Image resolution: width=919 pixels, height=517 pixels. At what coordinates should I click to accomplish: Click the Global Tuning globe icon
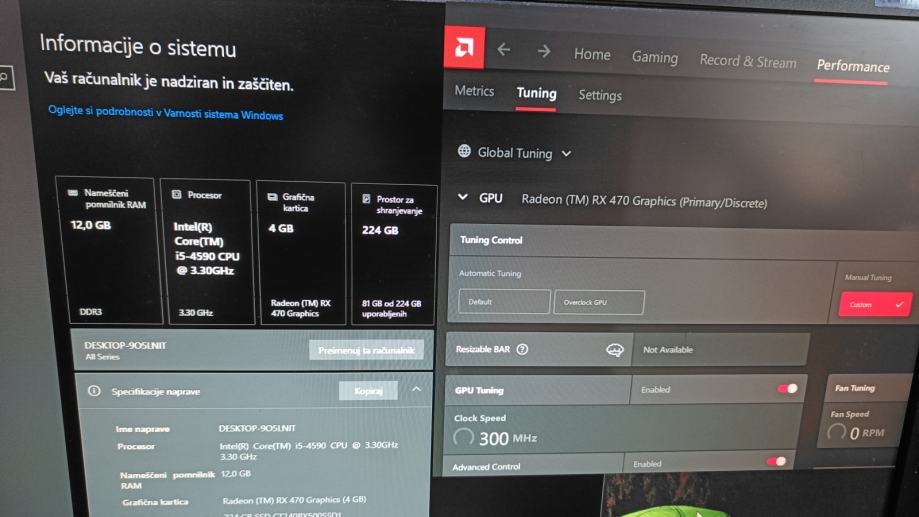pos(464,151)
